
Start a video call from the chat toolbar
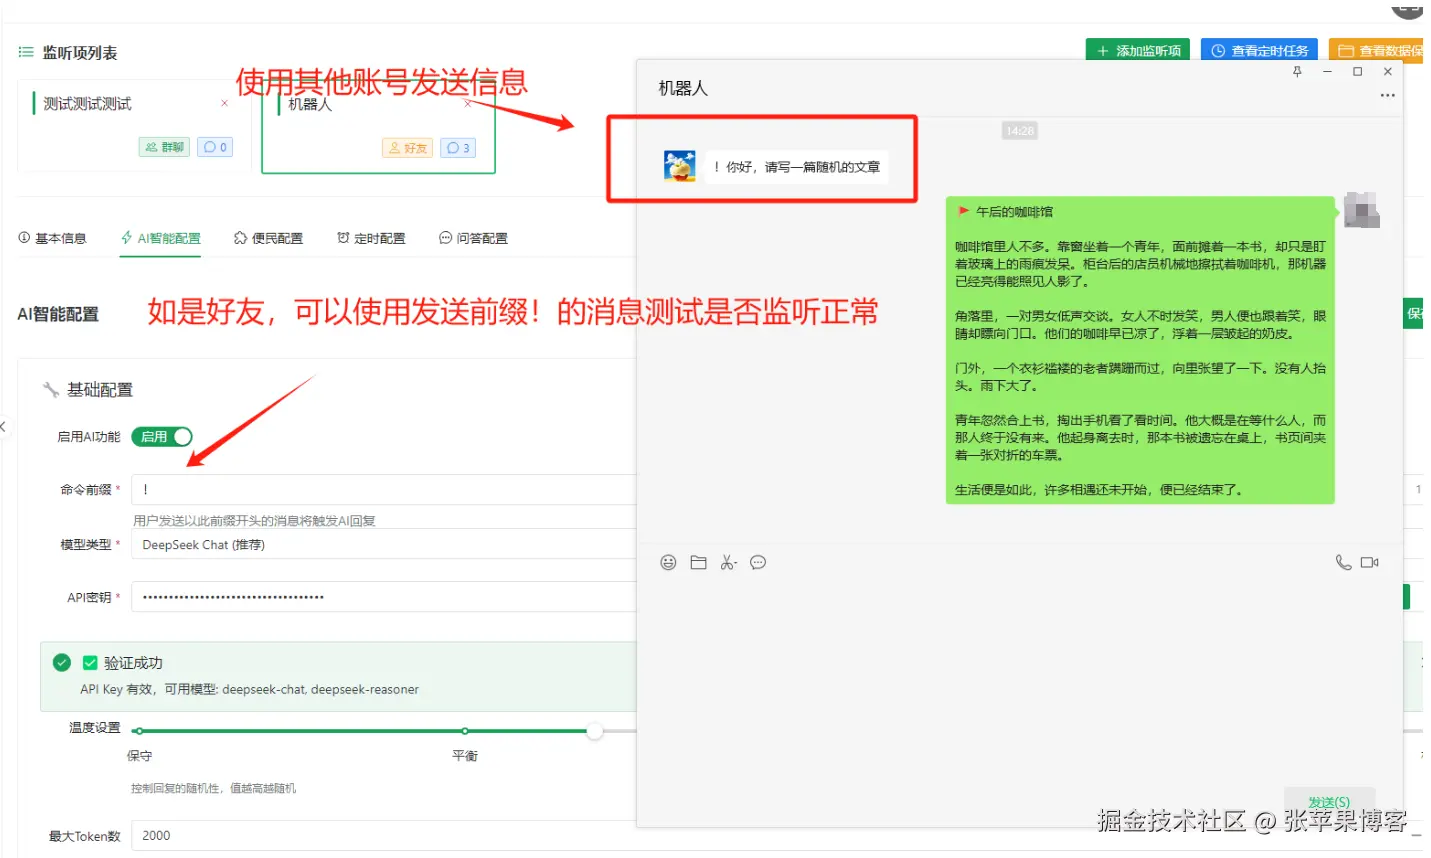click(1370, 562)
